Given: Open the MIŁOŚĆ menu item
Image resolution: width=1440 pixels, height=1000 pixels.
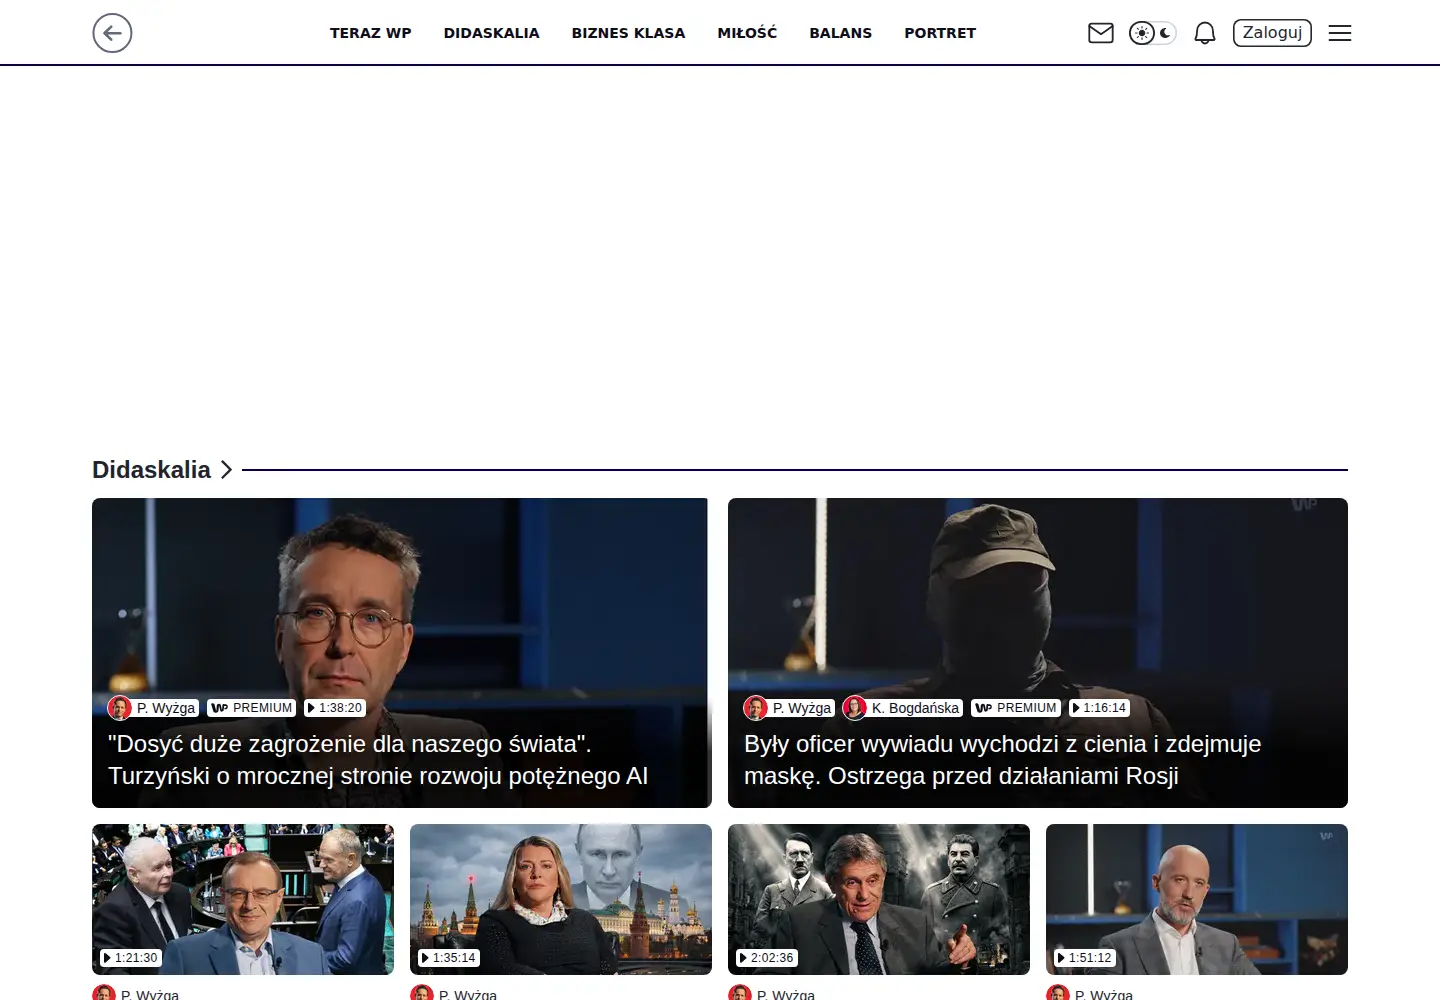Looking at the screenshot, I should click(x=747, y=33).
